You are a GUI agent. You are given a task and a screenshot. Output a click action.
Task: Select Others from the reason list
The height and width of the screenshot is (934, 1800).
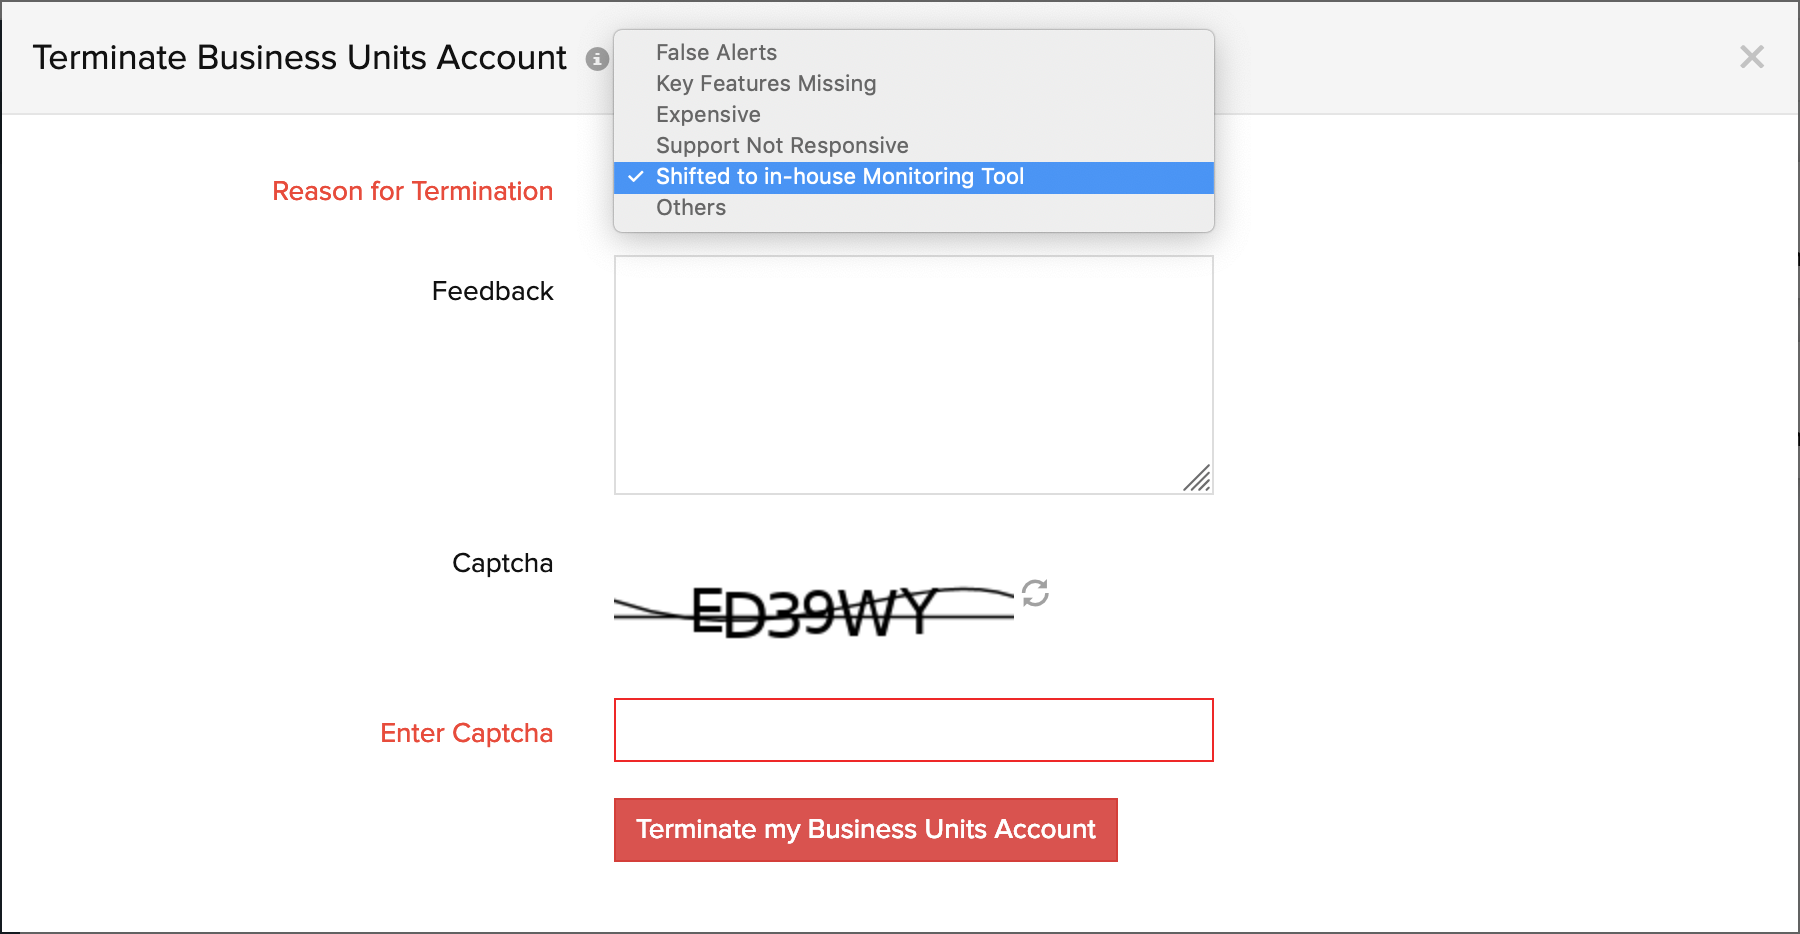691,208
